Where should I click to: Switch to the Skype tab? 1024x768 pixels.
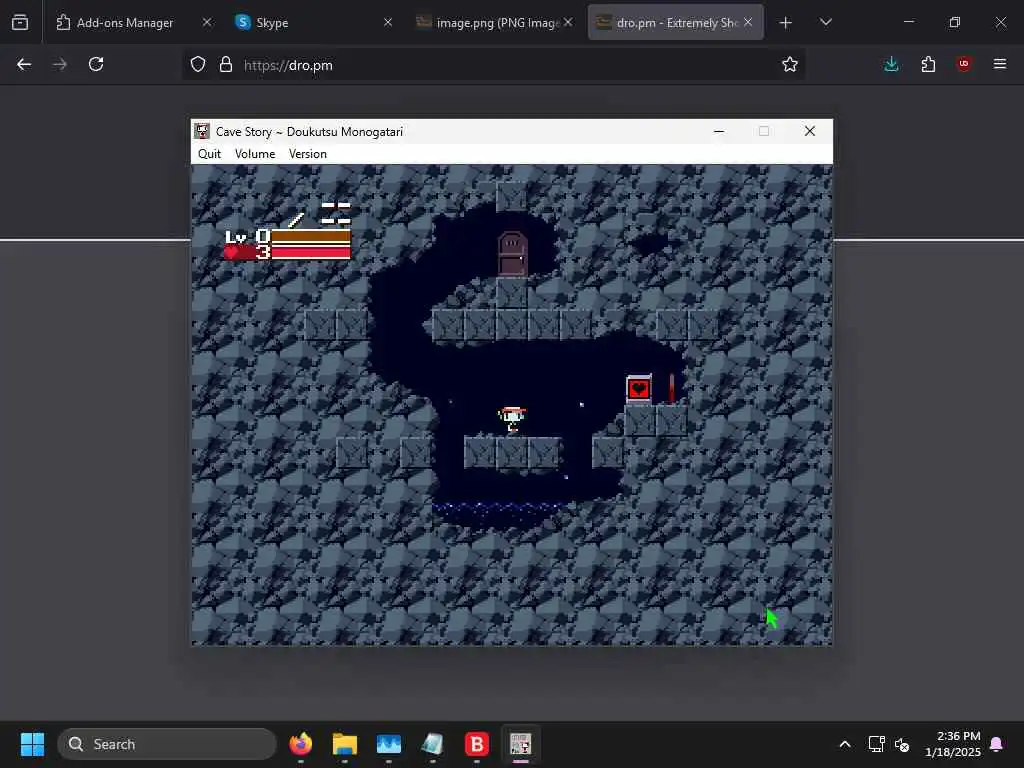click(313, 22)
